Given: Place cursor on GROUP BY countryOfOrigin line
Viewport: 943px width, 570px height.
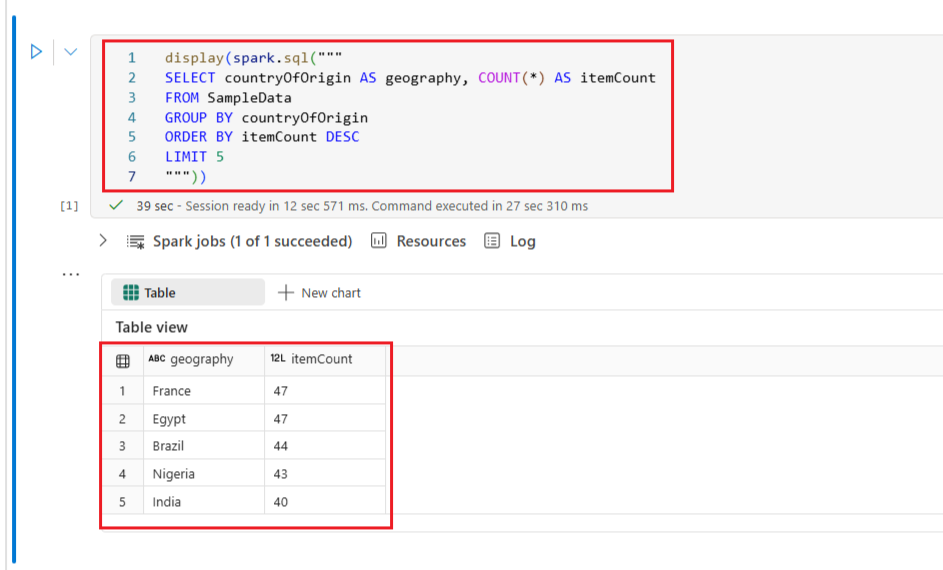Looking at the screenshot, I should coord(266,117).
